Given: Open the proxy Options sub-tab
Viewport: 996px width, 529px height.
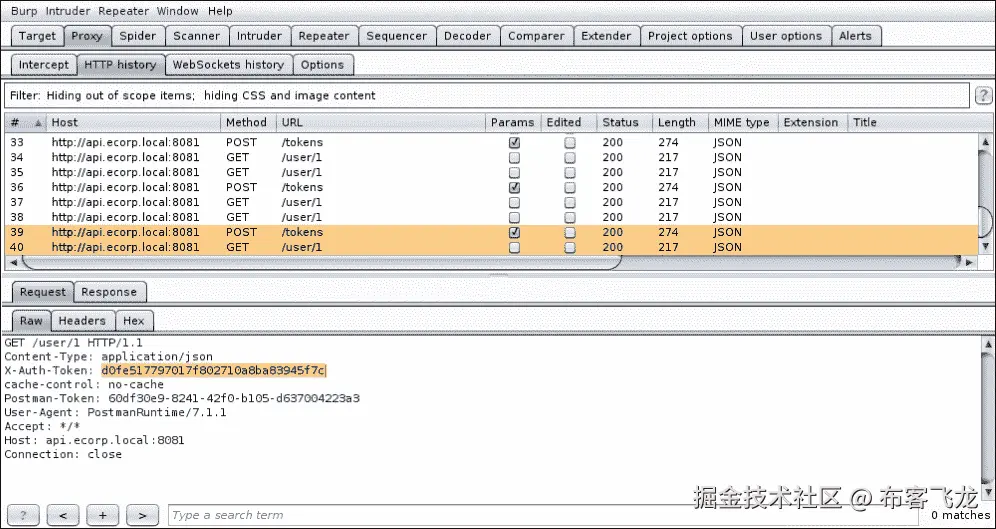Looking at the screenshot, I should point(323,65).
